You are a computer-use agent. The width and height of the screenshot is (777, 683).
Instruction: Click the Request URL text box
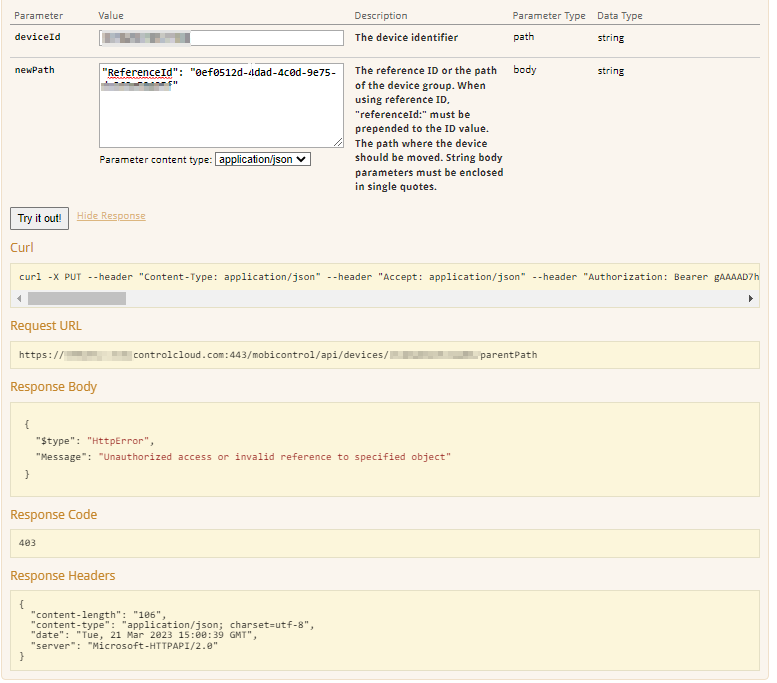point(384,355)
